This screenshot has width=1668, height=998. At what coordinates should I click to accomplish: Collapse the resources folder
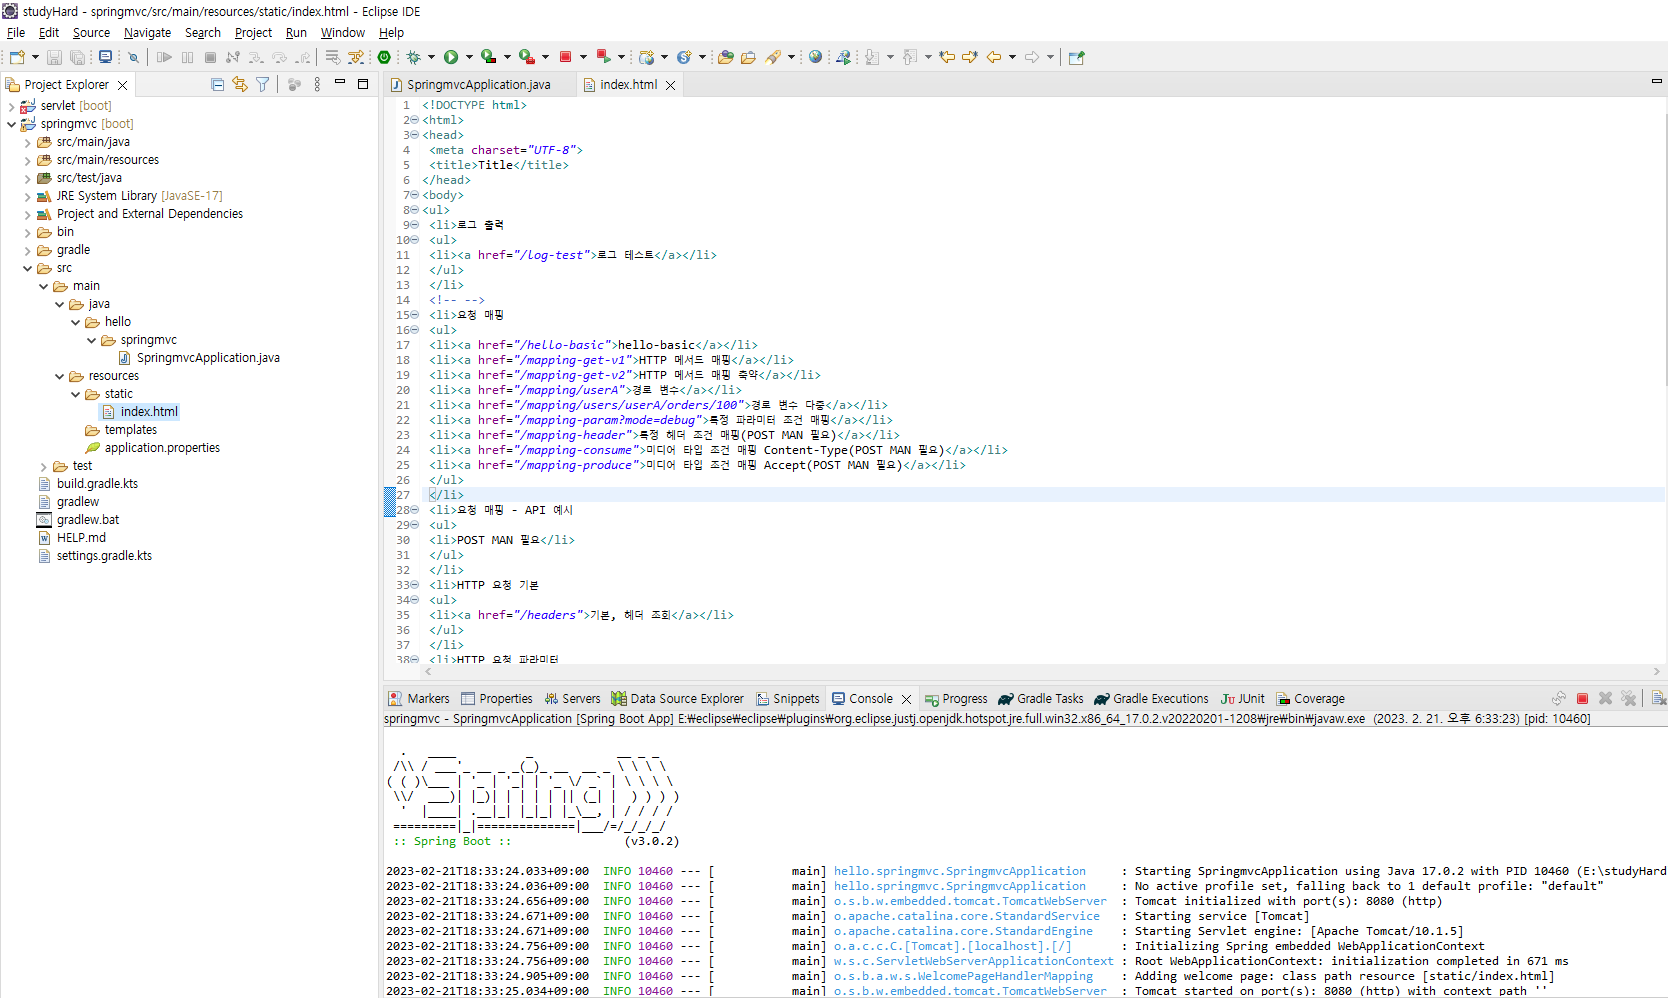(x=59, y=376)
